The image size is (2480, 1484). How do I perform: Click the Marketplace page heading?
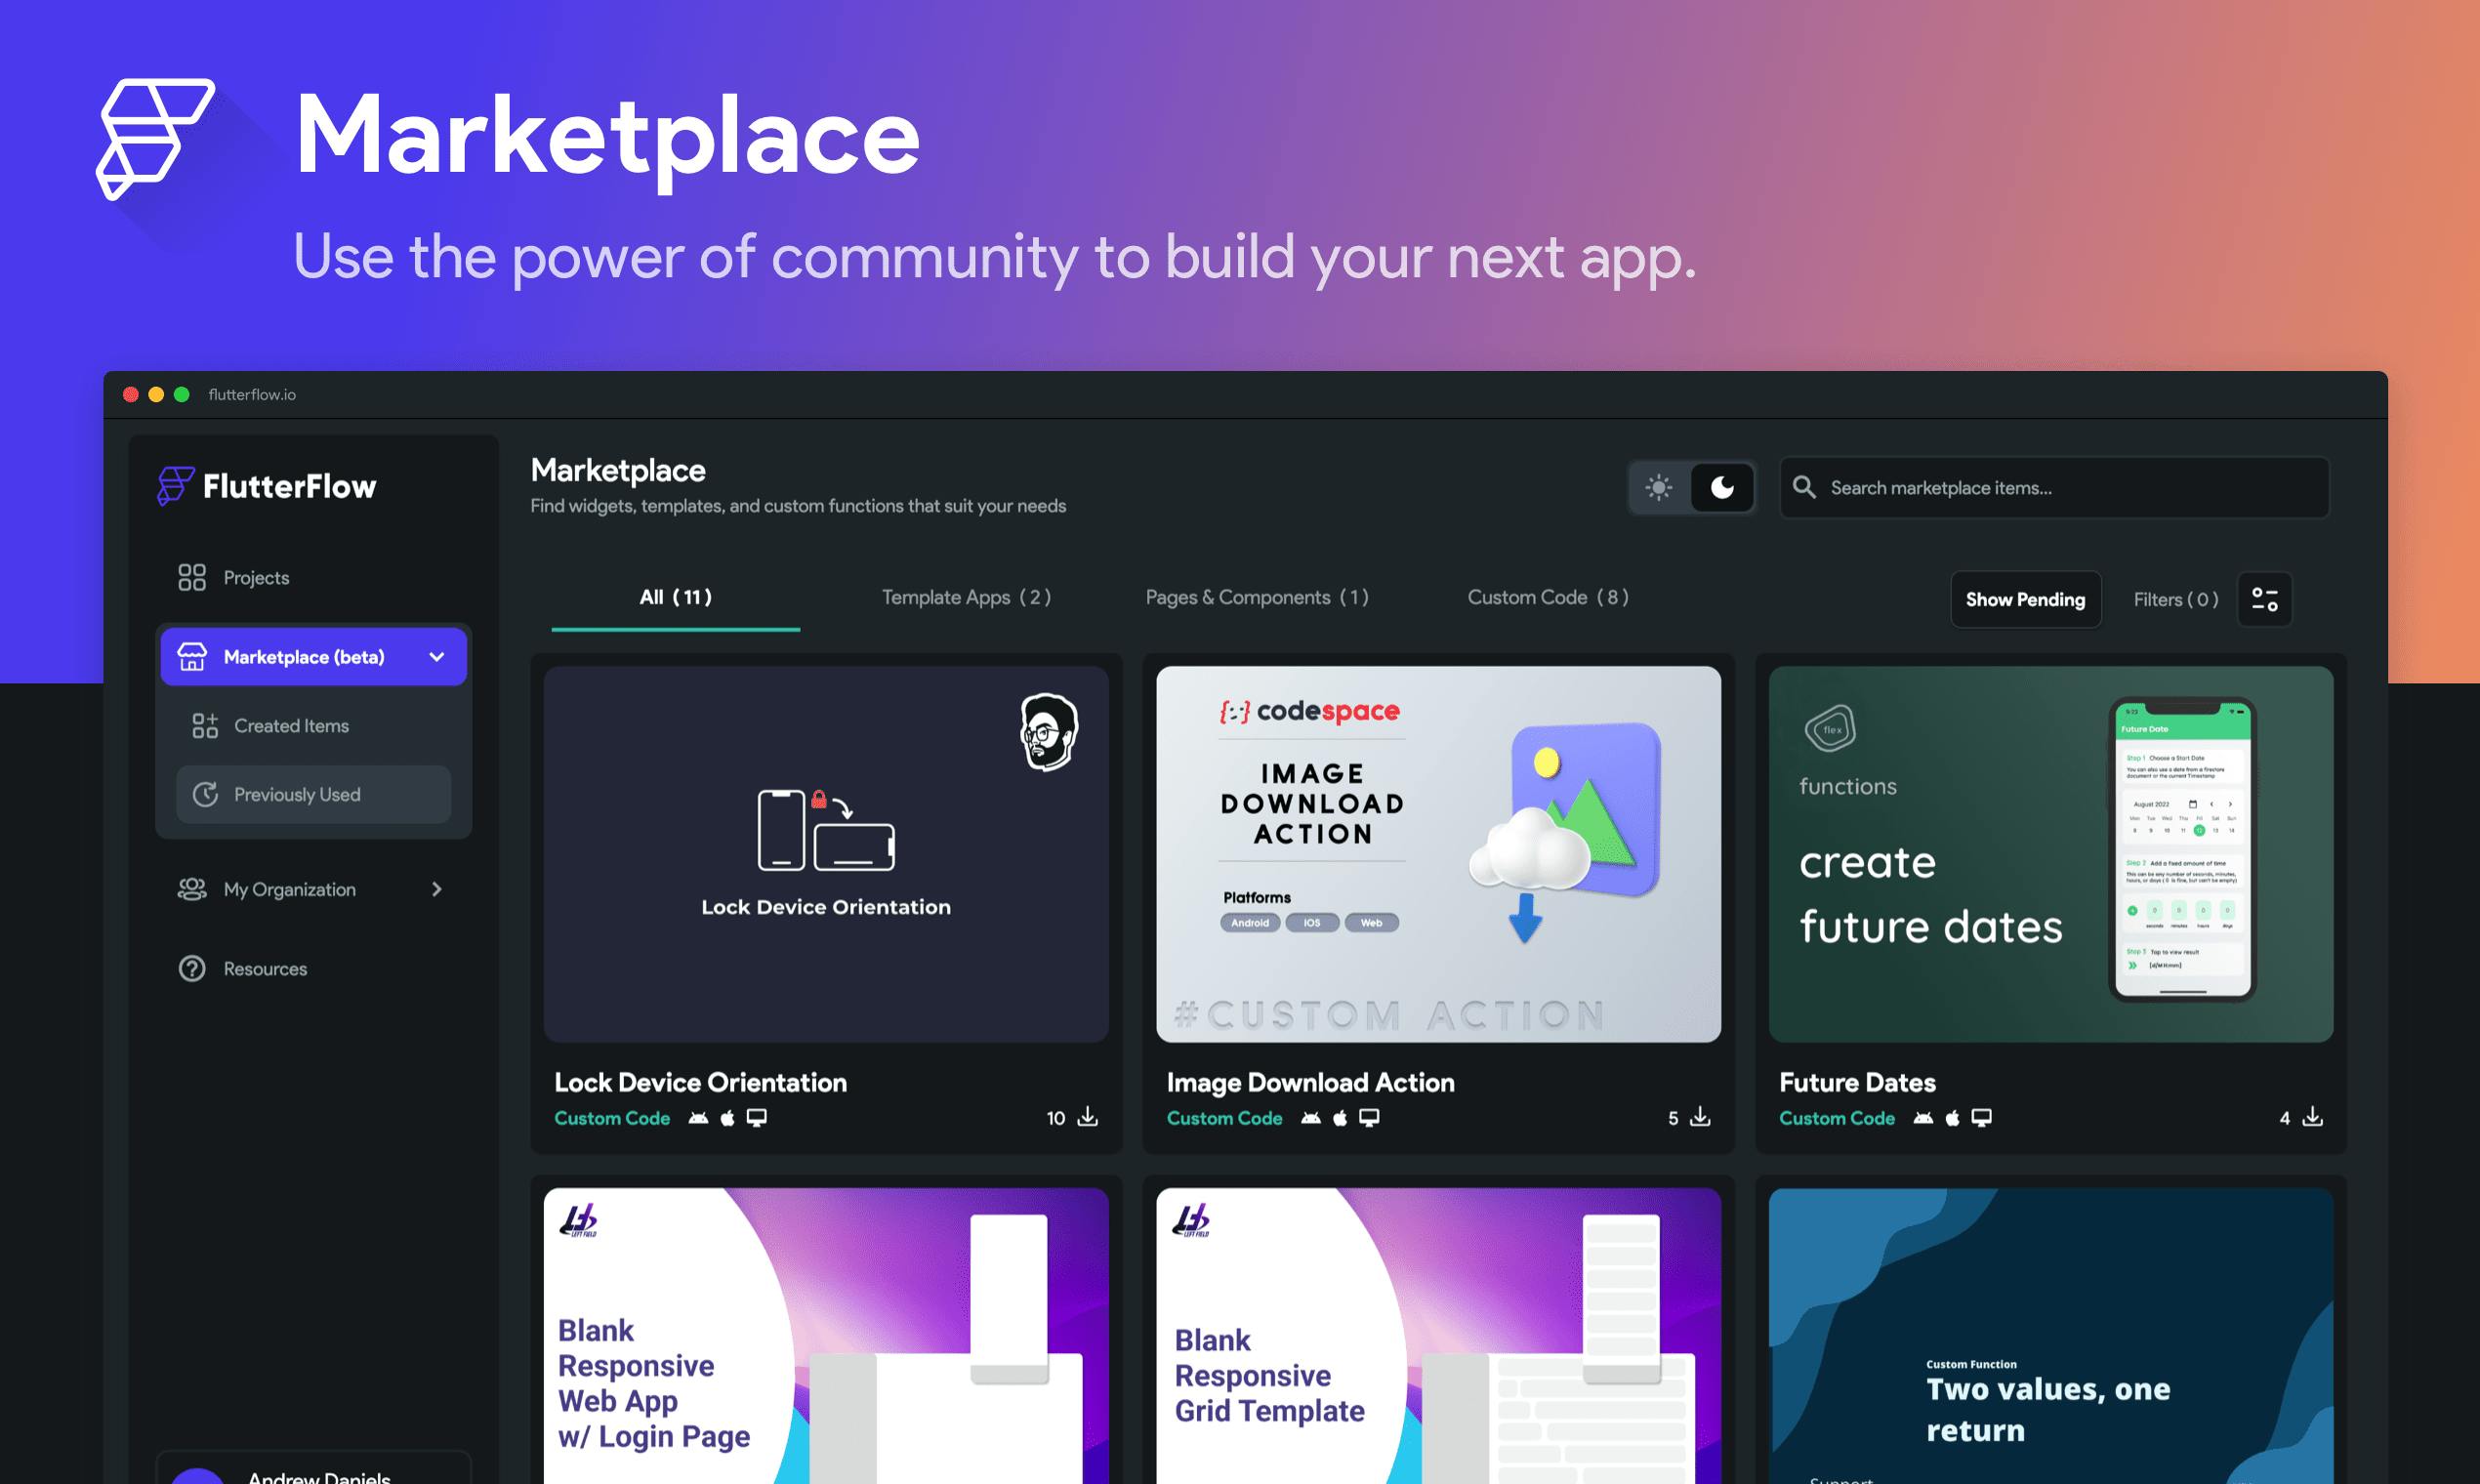pyautogui.click(x=618, y=470)
